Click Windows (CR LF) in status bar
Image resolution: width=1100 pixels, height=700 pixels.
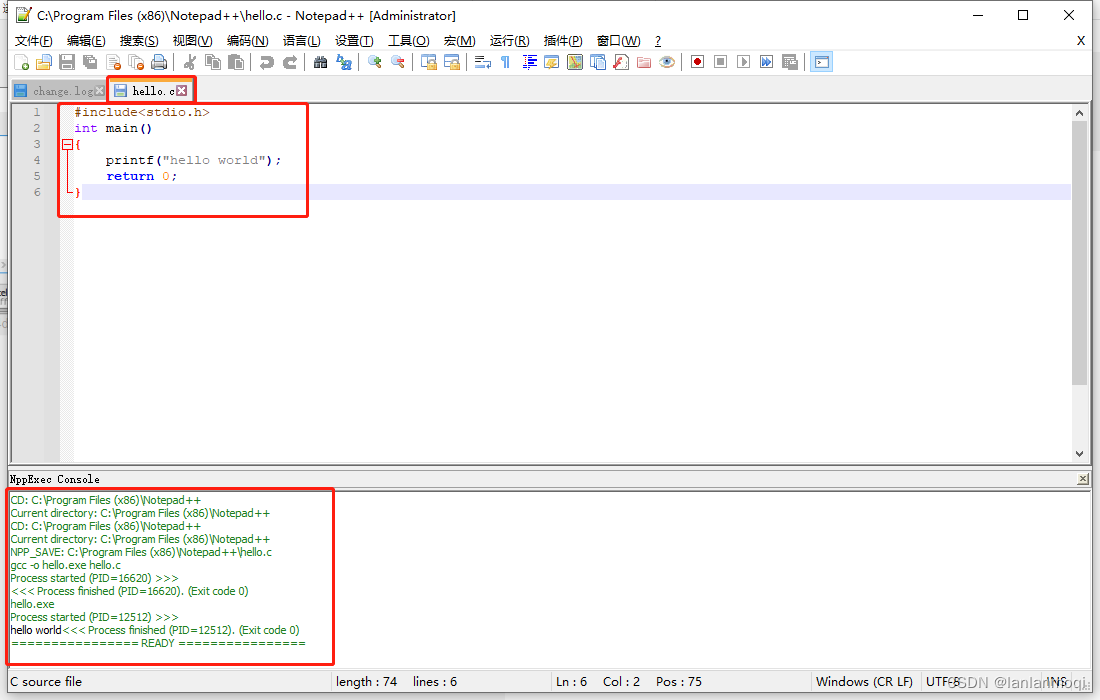(864, 682)
